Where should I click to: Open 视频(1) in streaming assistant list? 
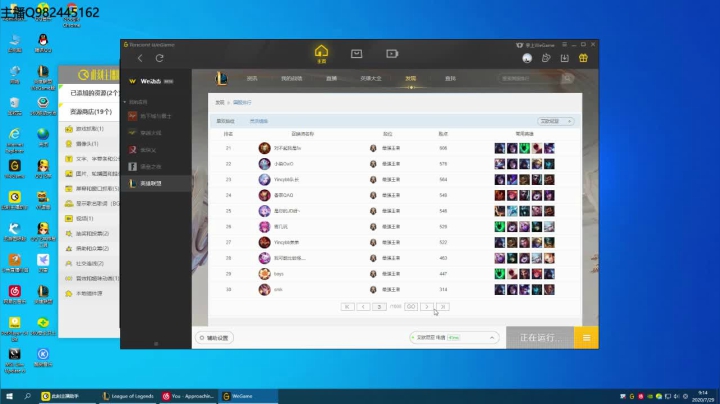[x=85, y=219]
